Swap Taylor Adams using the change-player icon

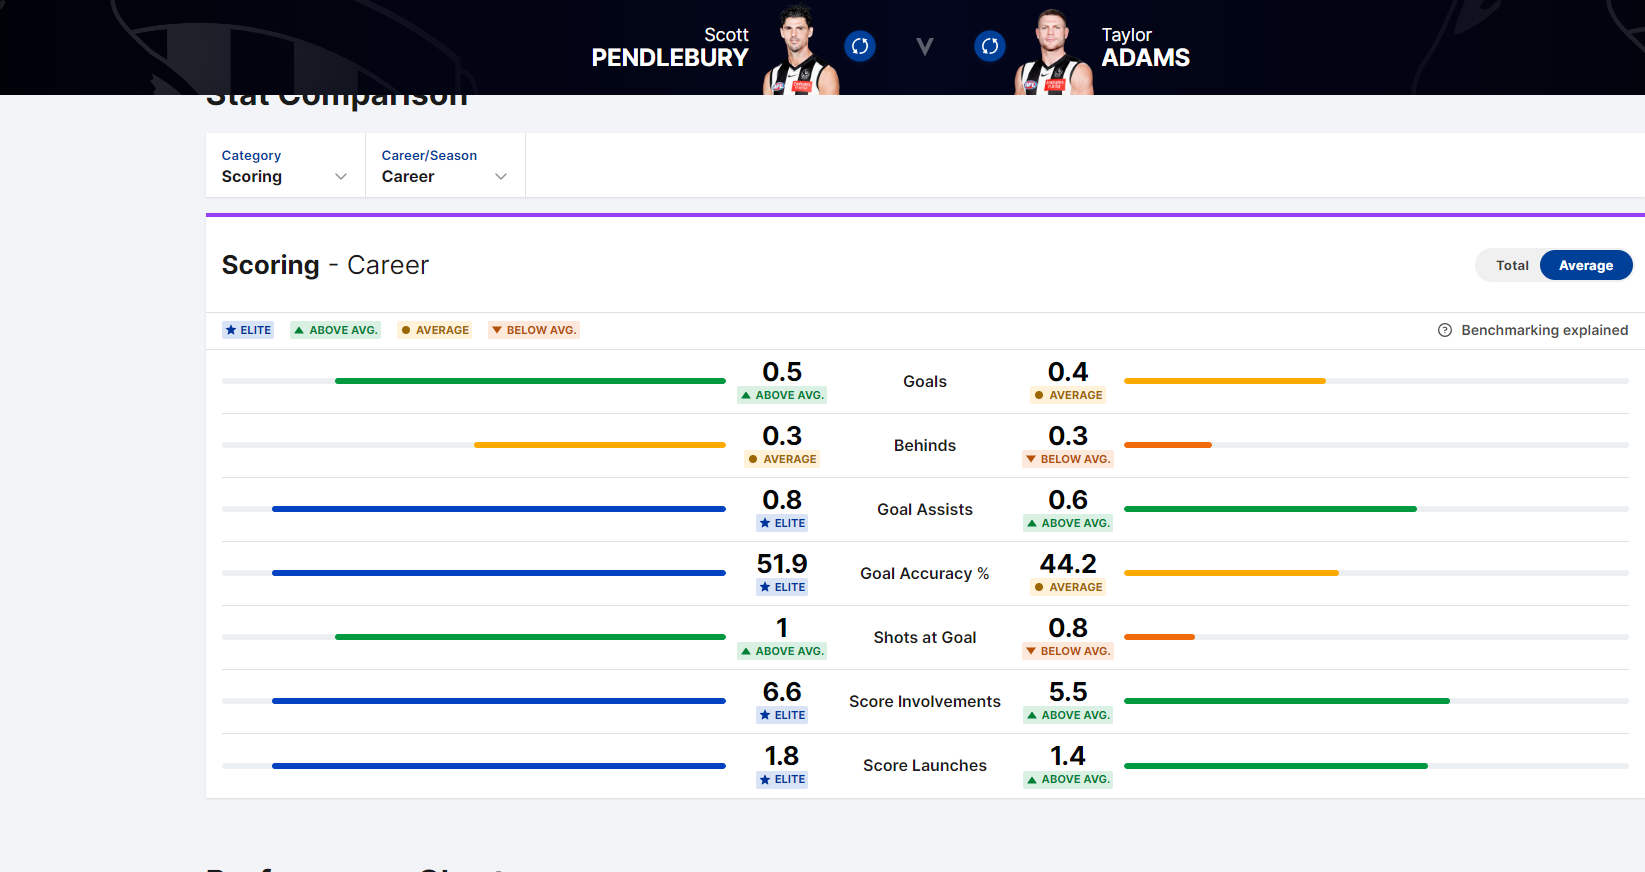pyautogui.click(x=990, y=46)
